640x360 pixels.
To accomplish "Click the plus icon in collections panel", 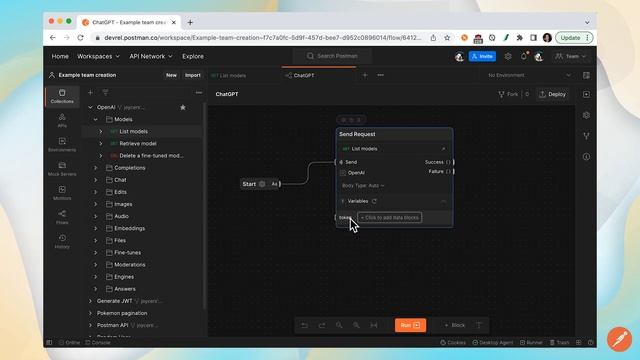I will (90, 93).
